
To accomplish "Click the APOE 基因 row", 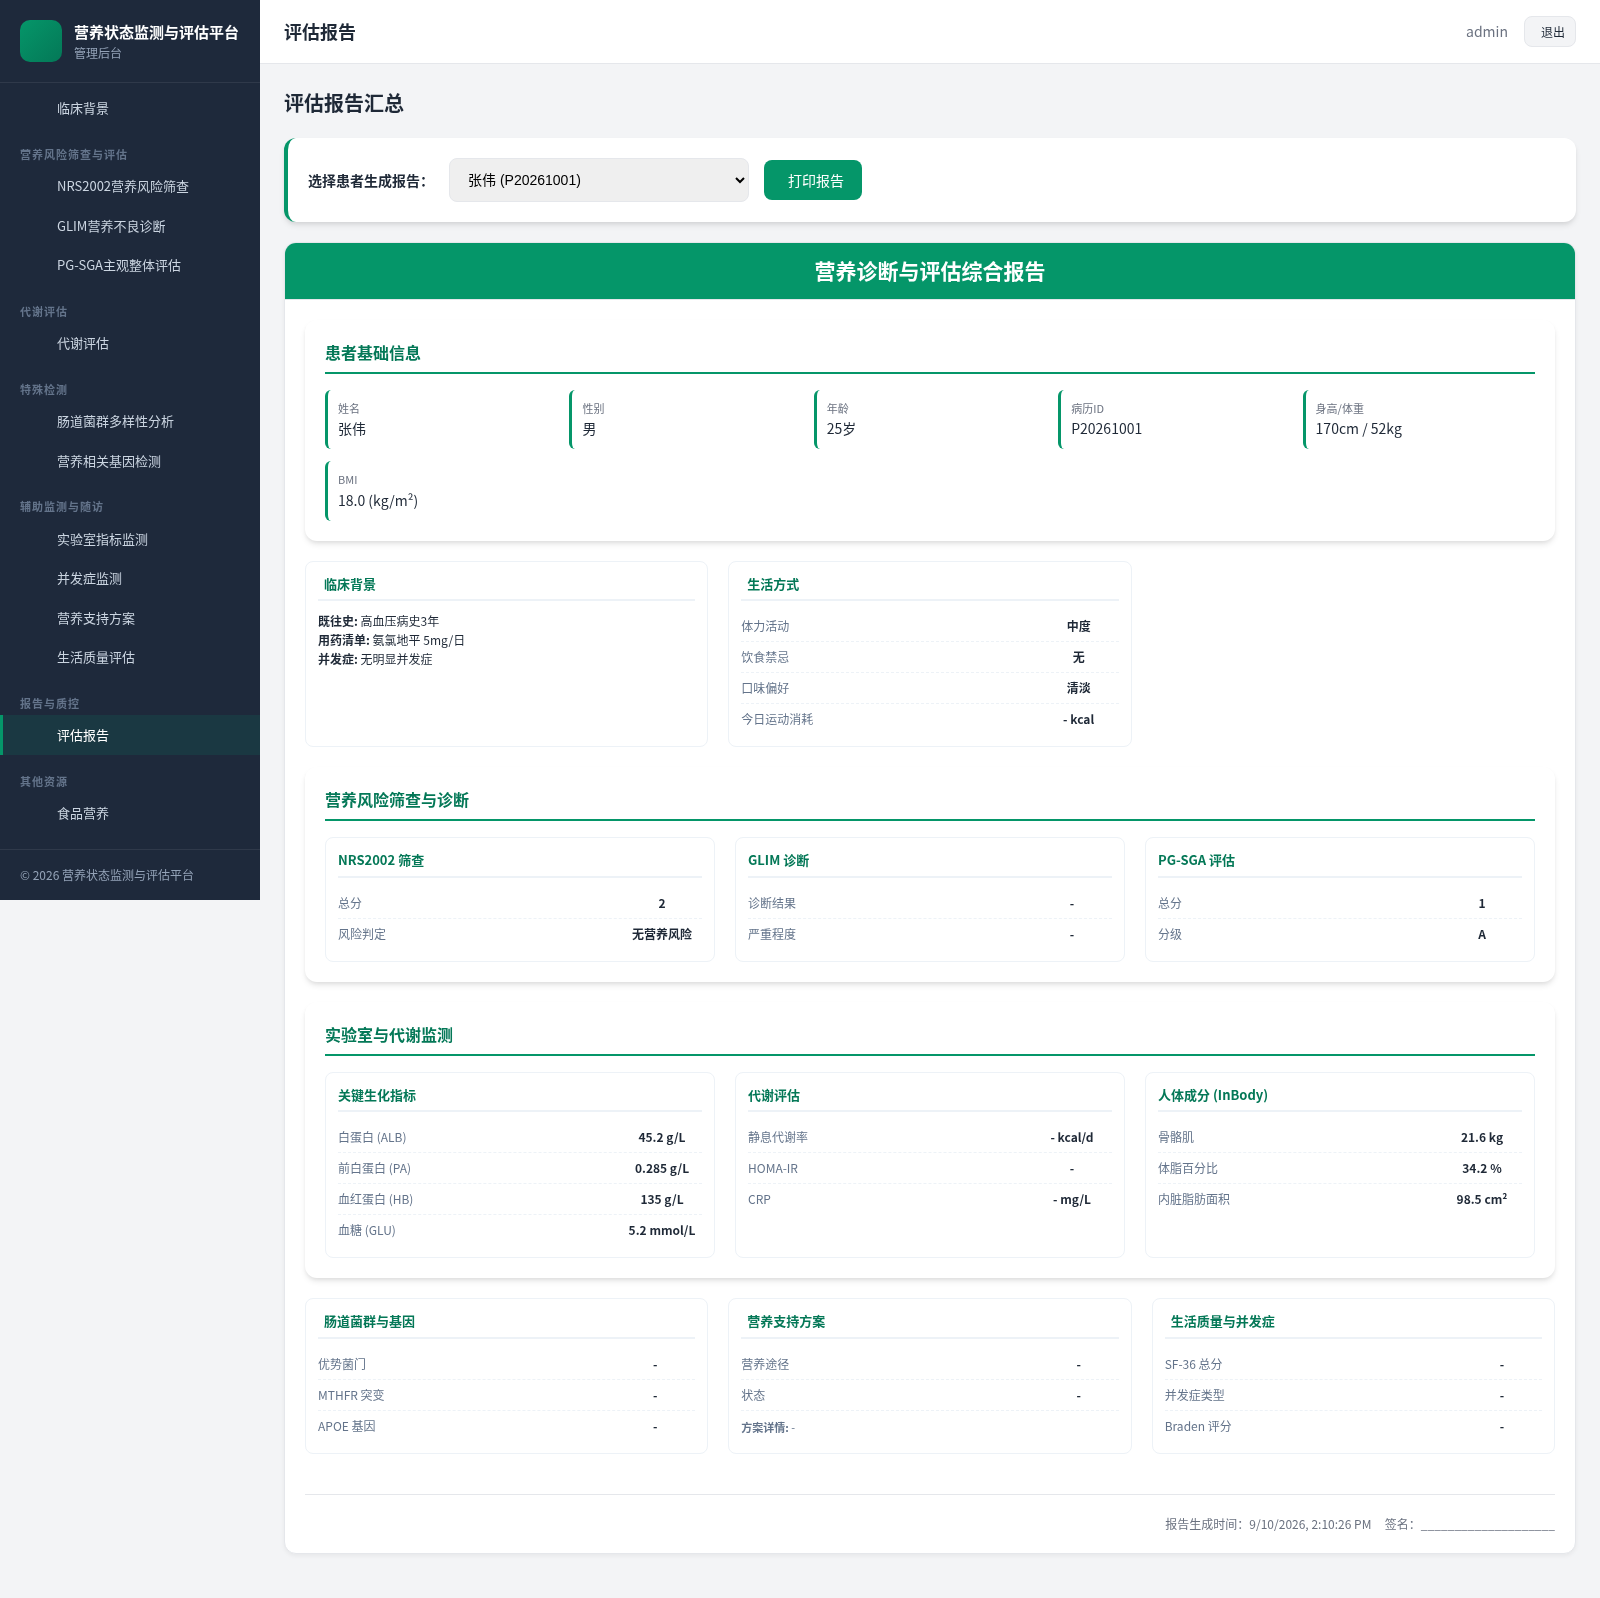I will click(506, 1426).
